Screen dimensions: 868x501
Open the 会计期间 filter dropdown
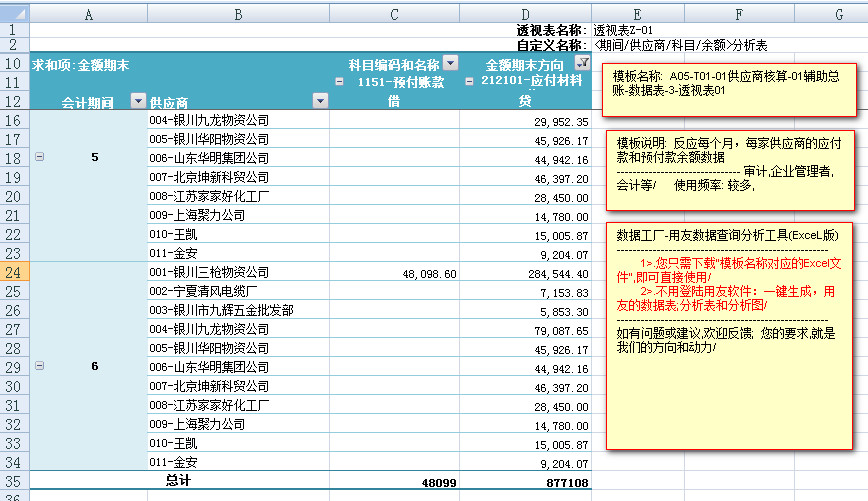tap(137, 102)
